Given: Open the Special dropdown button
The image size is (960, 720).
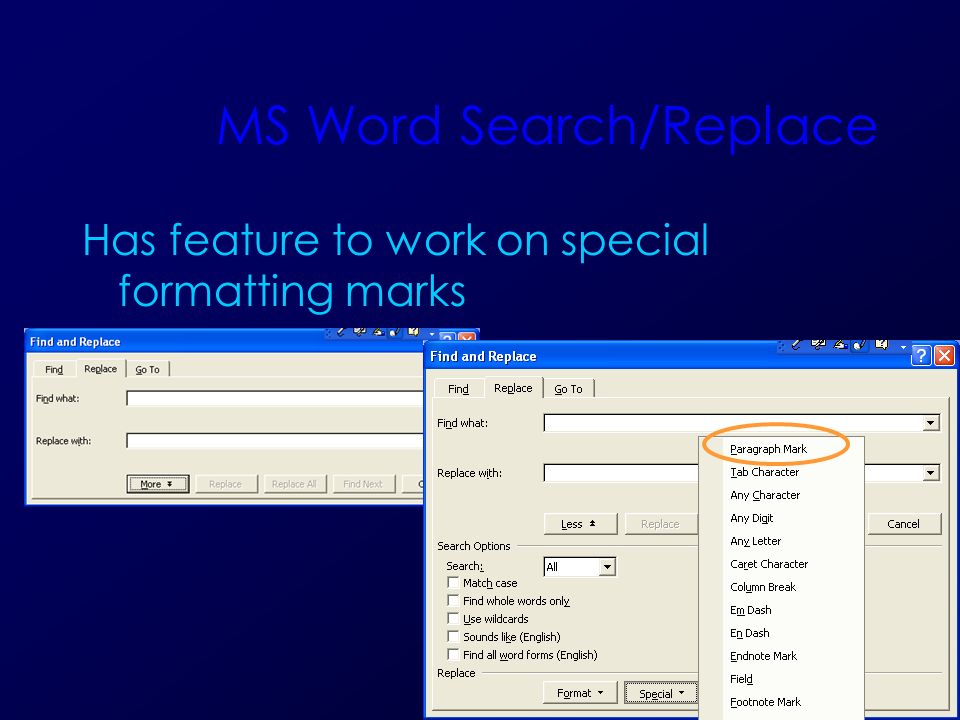Looking at the screenshot, I should (x=661, y=694).
